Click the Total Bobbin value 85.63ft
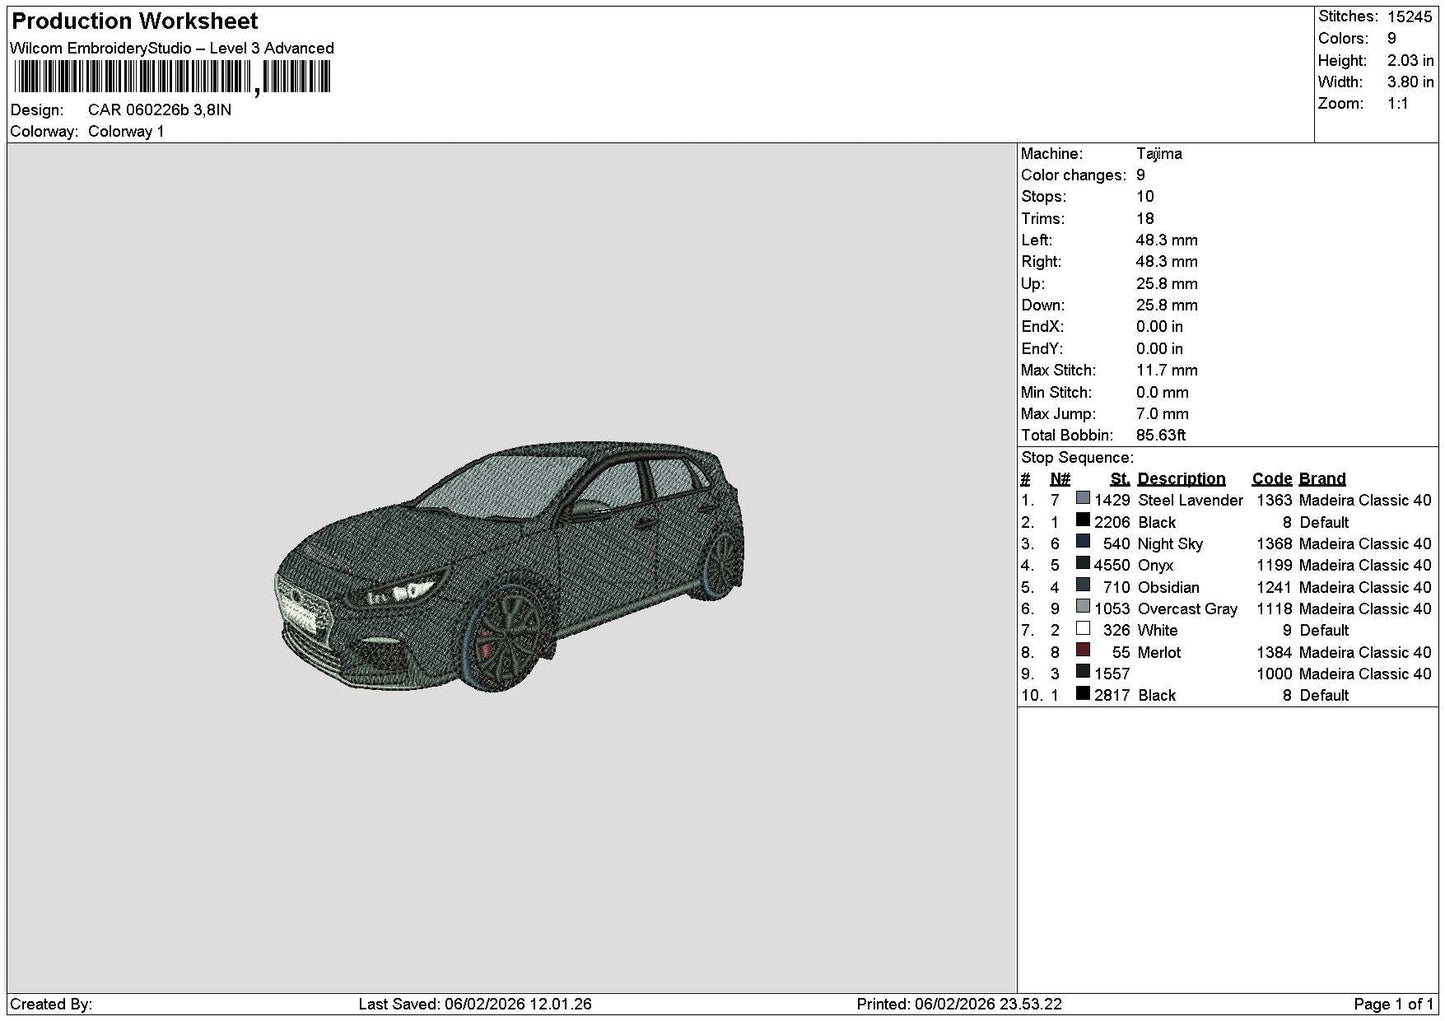 (1161, 435)
